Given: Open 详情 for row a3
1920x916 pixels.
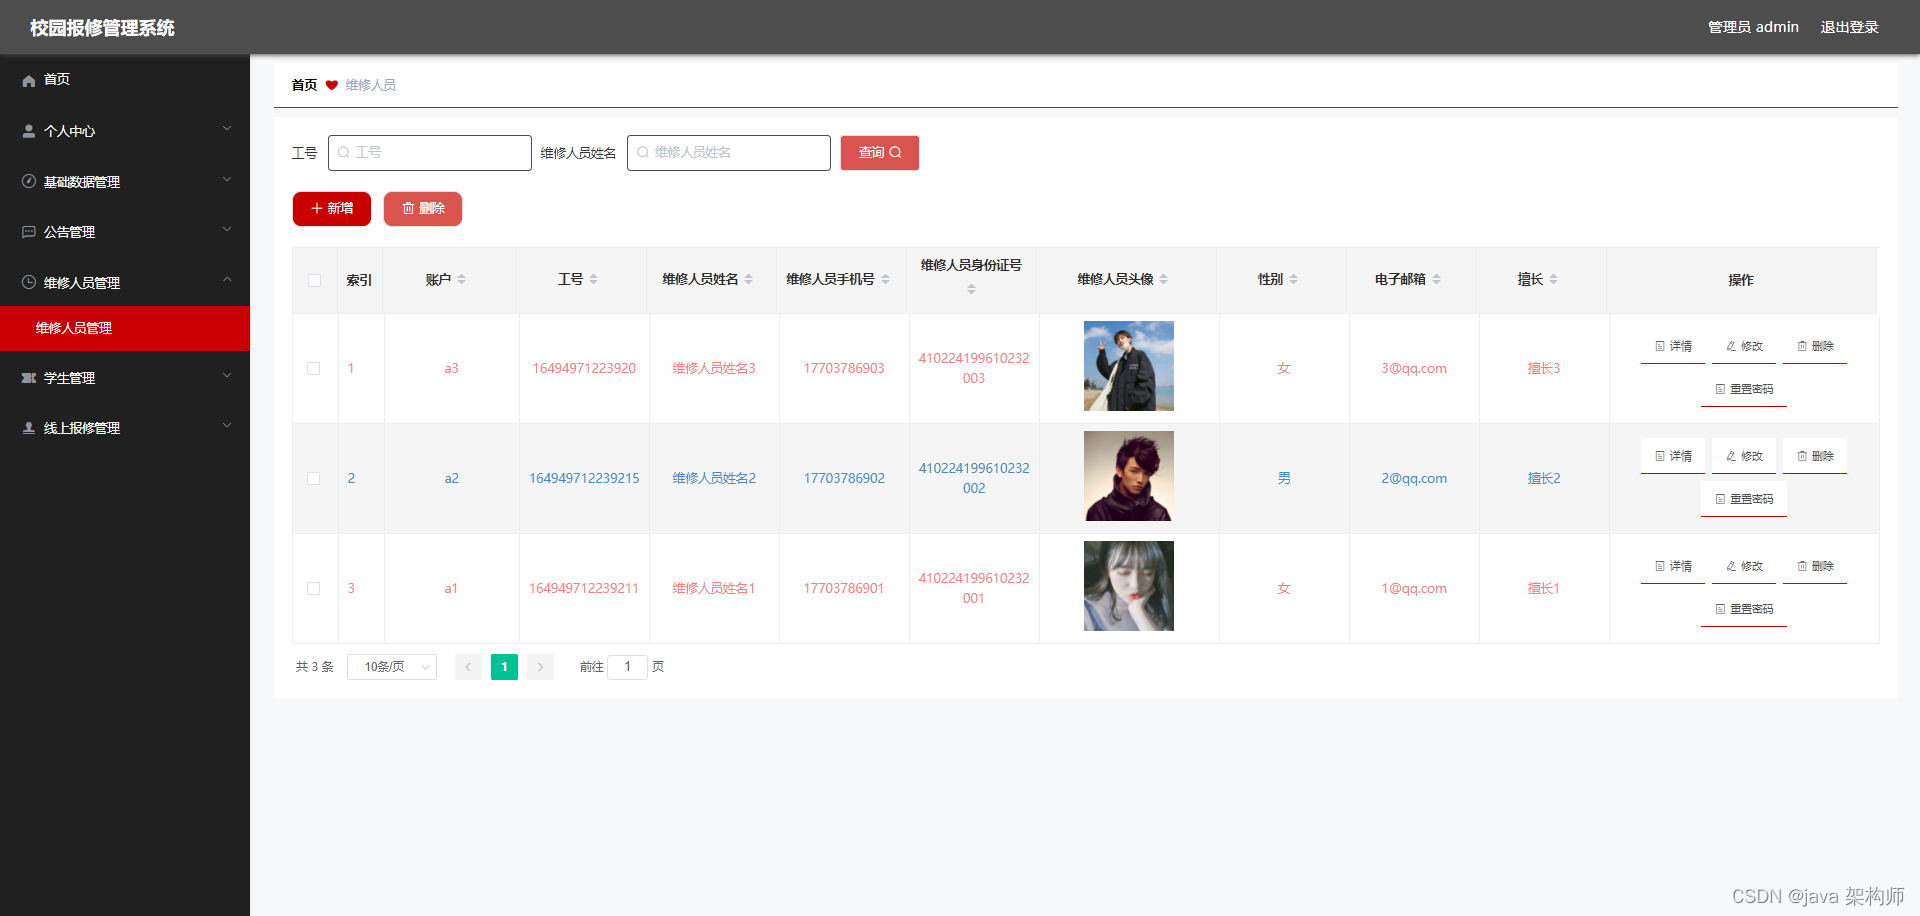Looking at the screenshot, I should pyautogui.click(x=1673, y=346).
